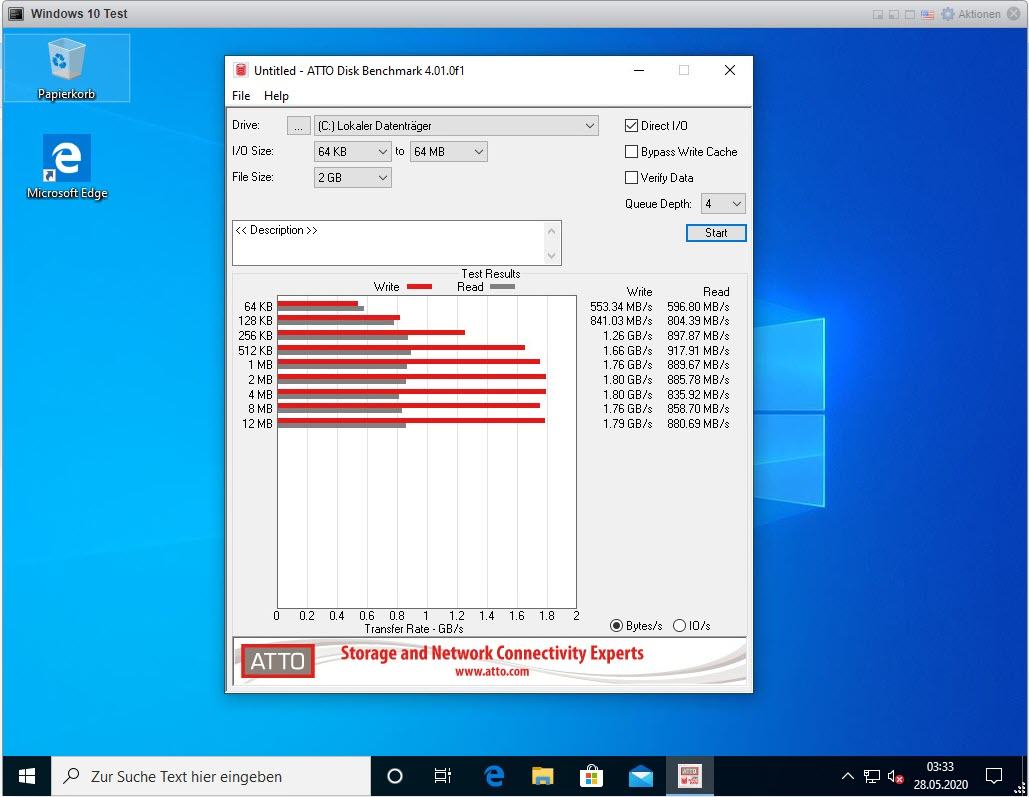Screen dimensions: 1029x797
Task: Close the VM session with the X icon
Action: 1014,14
